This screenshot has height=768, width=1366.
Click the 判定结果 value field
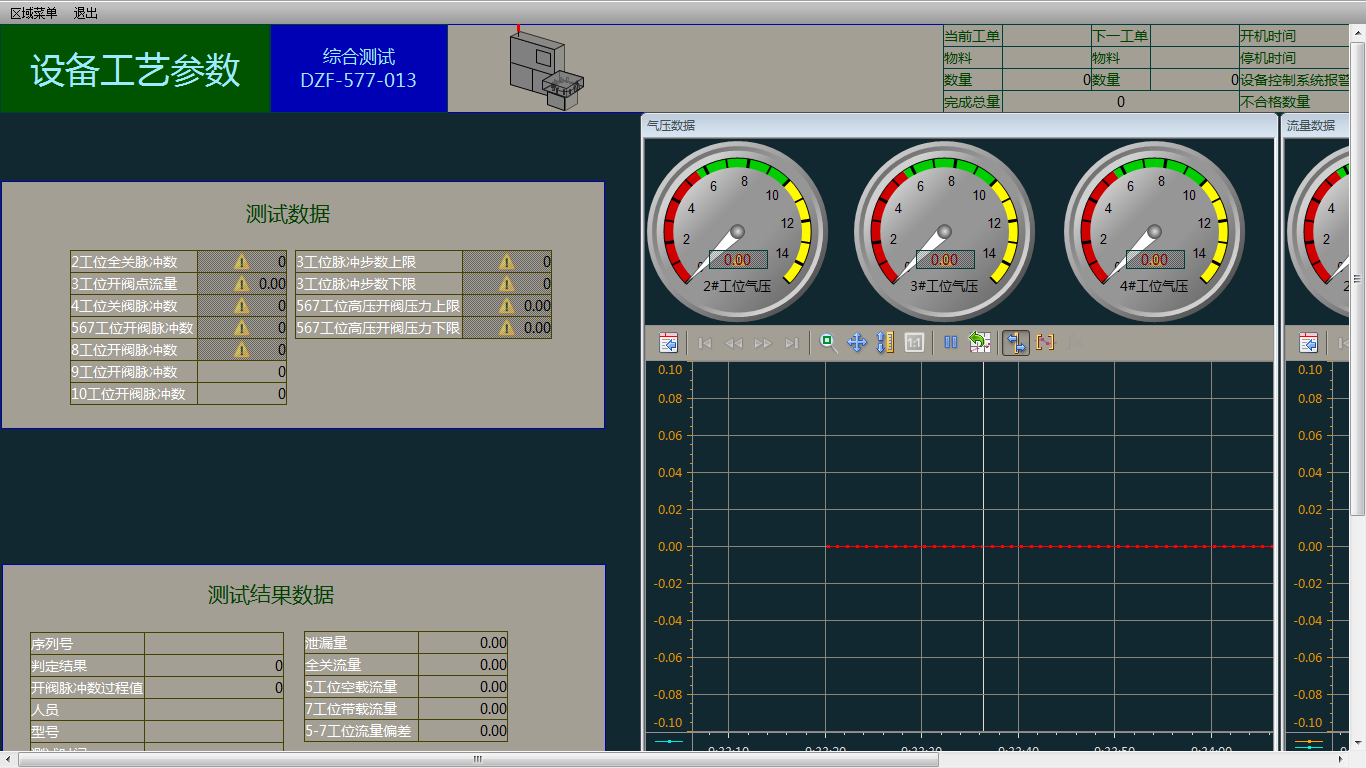(x=214, y=666)
